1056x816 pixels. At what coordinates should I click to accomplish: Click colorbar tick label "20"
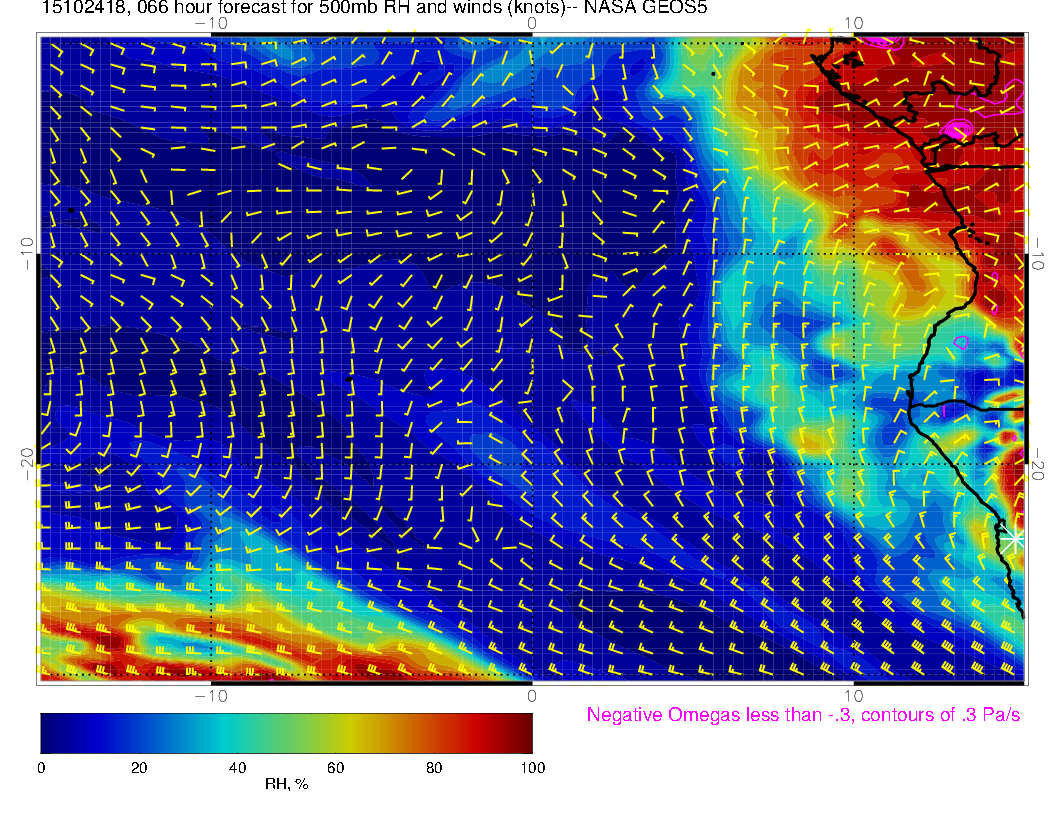139,768
